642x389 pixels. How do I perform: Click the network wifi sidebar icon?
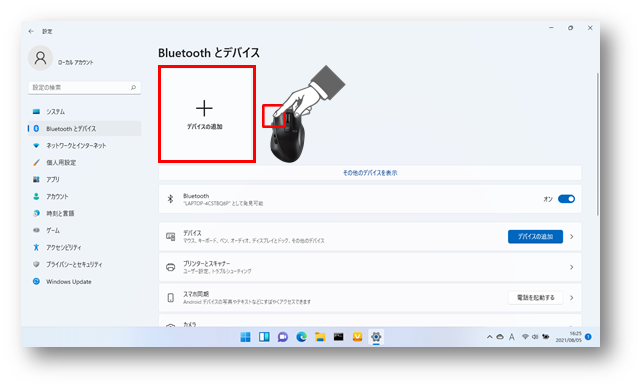coord(36,145)
